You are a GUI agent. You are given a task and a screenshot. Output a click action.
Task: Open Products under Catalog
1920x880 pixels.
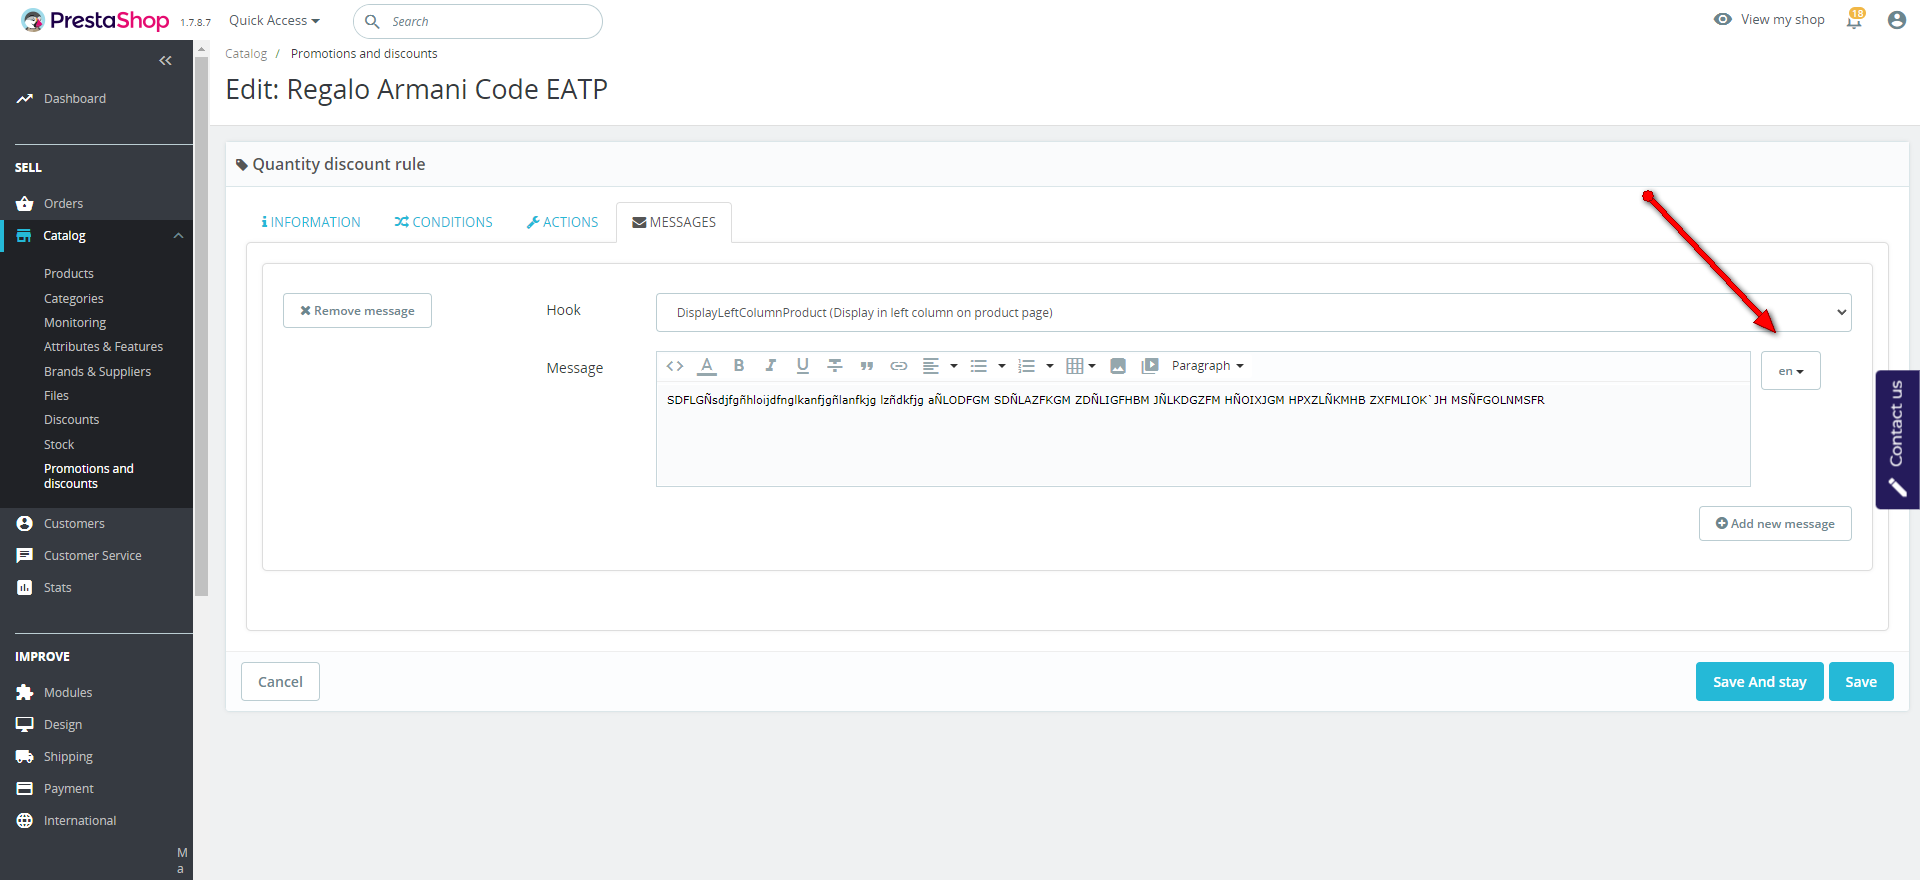pos(69,274)
